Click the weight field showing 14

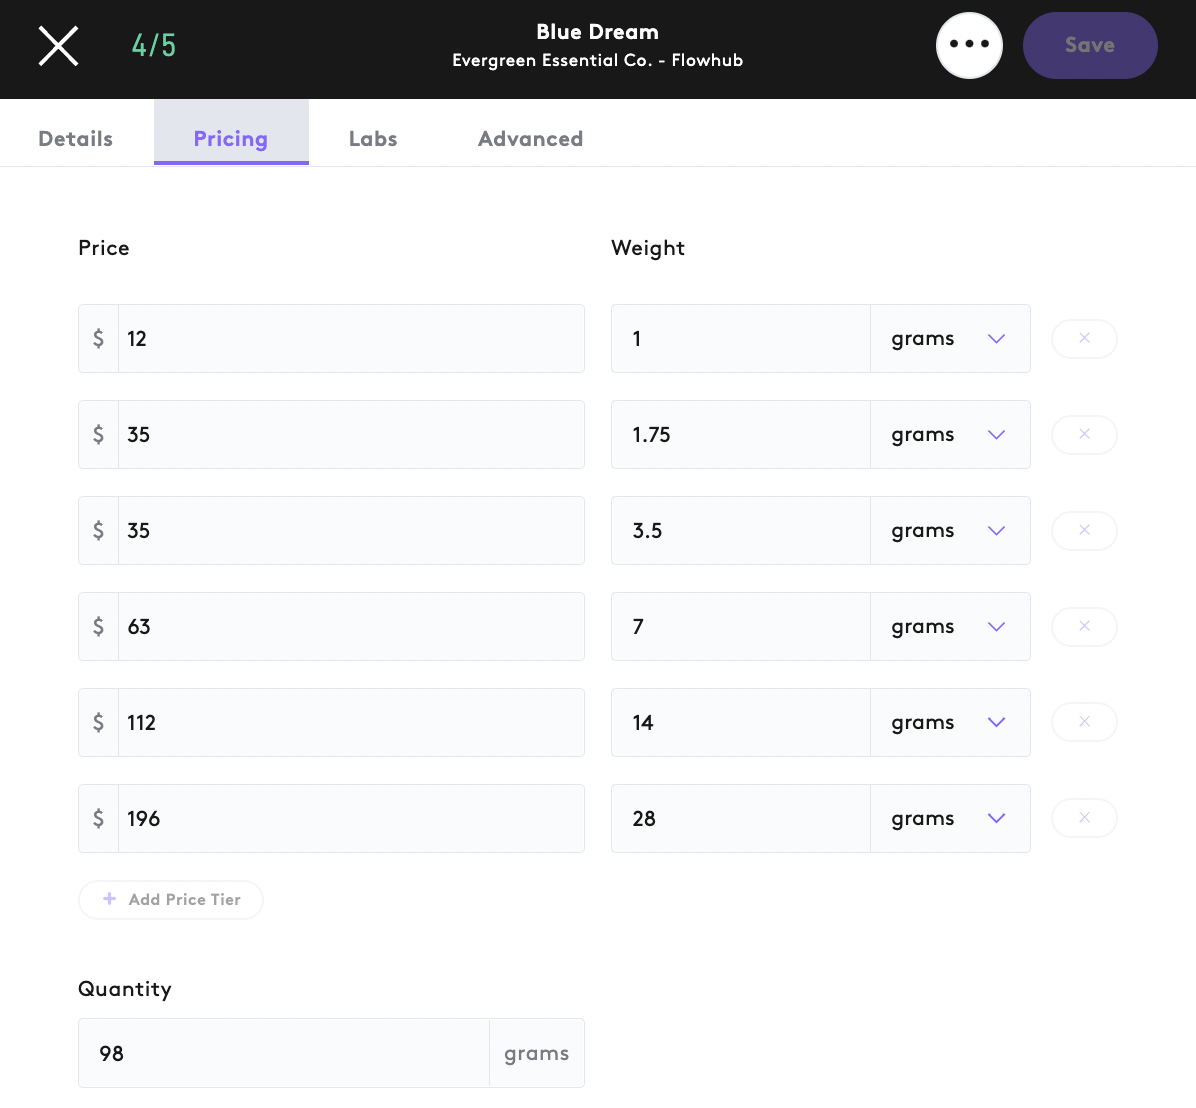click(741, 723)
